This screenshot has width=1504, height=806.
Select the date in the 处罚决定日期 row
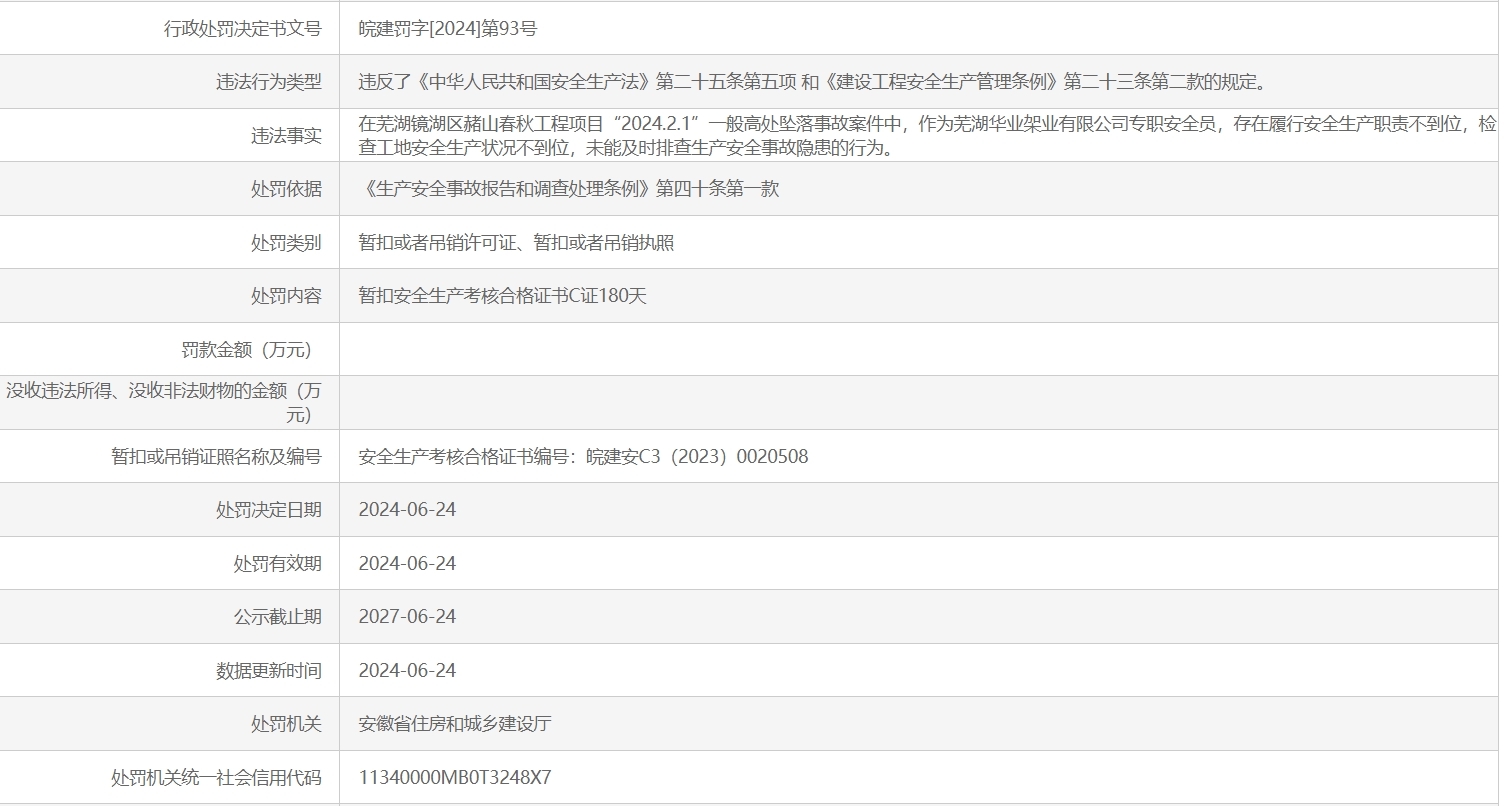tap(408, 509)
